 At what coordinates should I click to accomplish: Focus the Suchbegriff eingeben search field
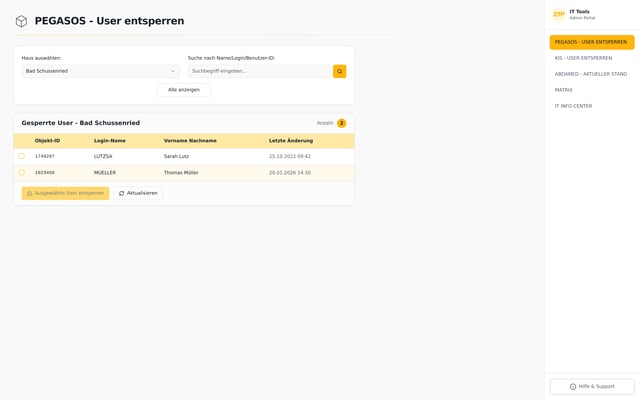259,71
